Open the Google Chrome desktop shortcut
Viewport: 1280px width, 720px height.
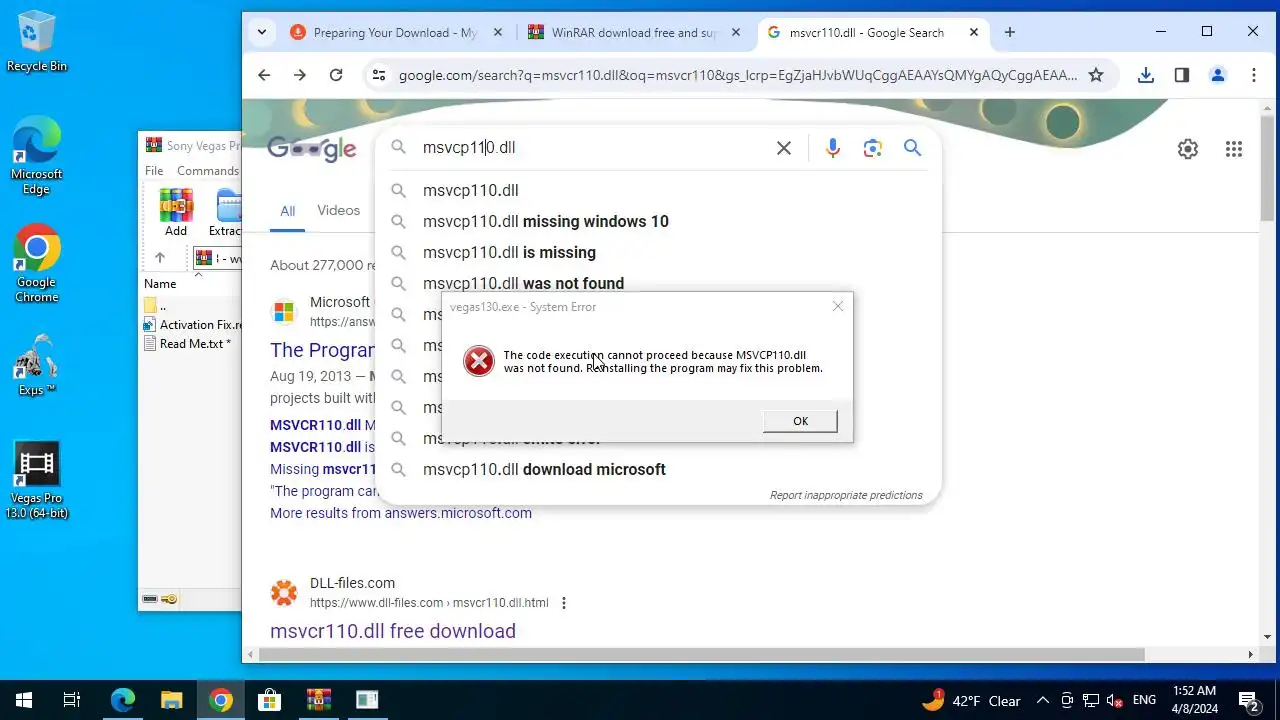click(36, 264)
